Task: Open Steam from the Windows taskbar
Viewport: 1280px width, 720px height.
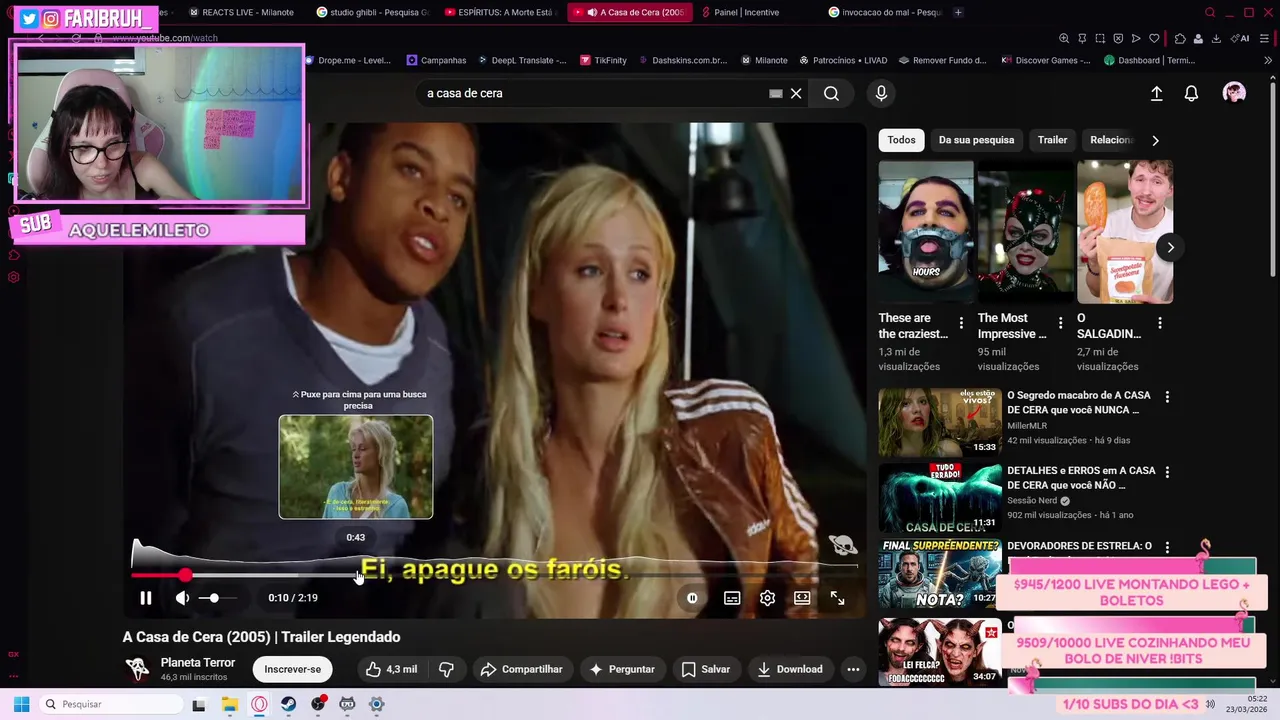Action: [x=288, y=704]
